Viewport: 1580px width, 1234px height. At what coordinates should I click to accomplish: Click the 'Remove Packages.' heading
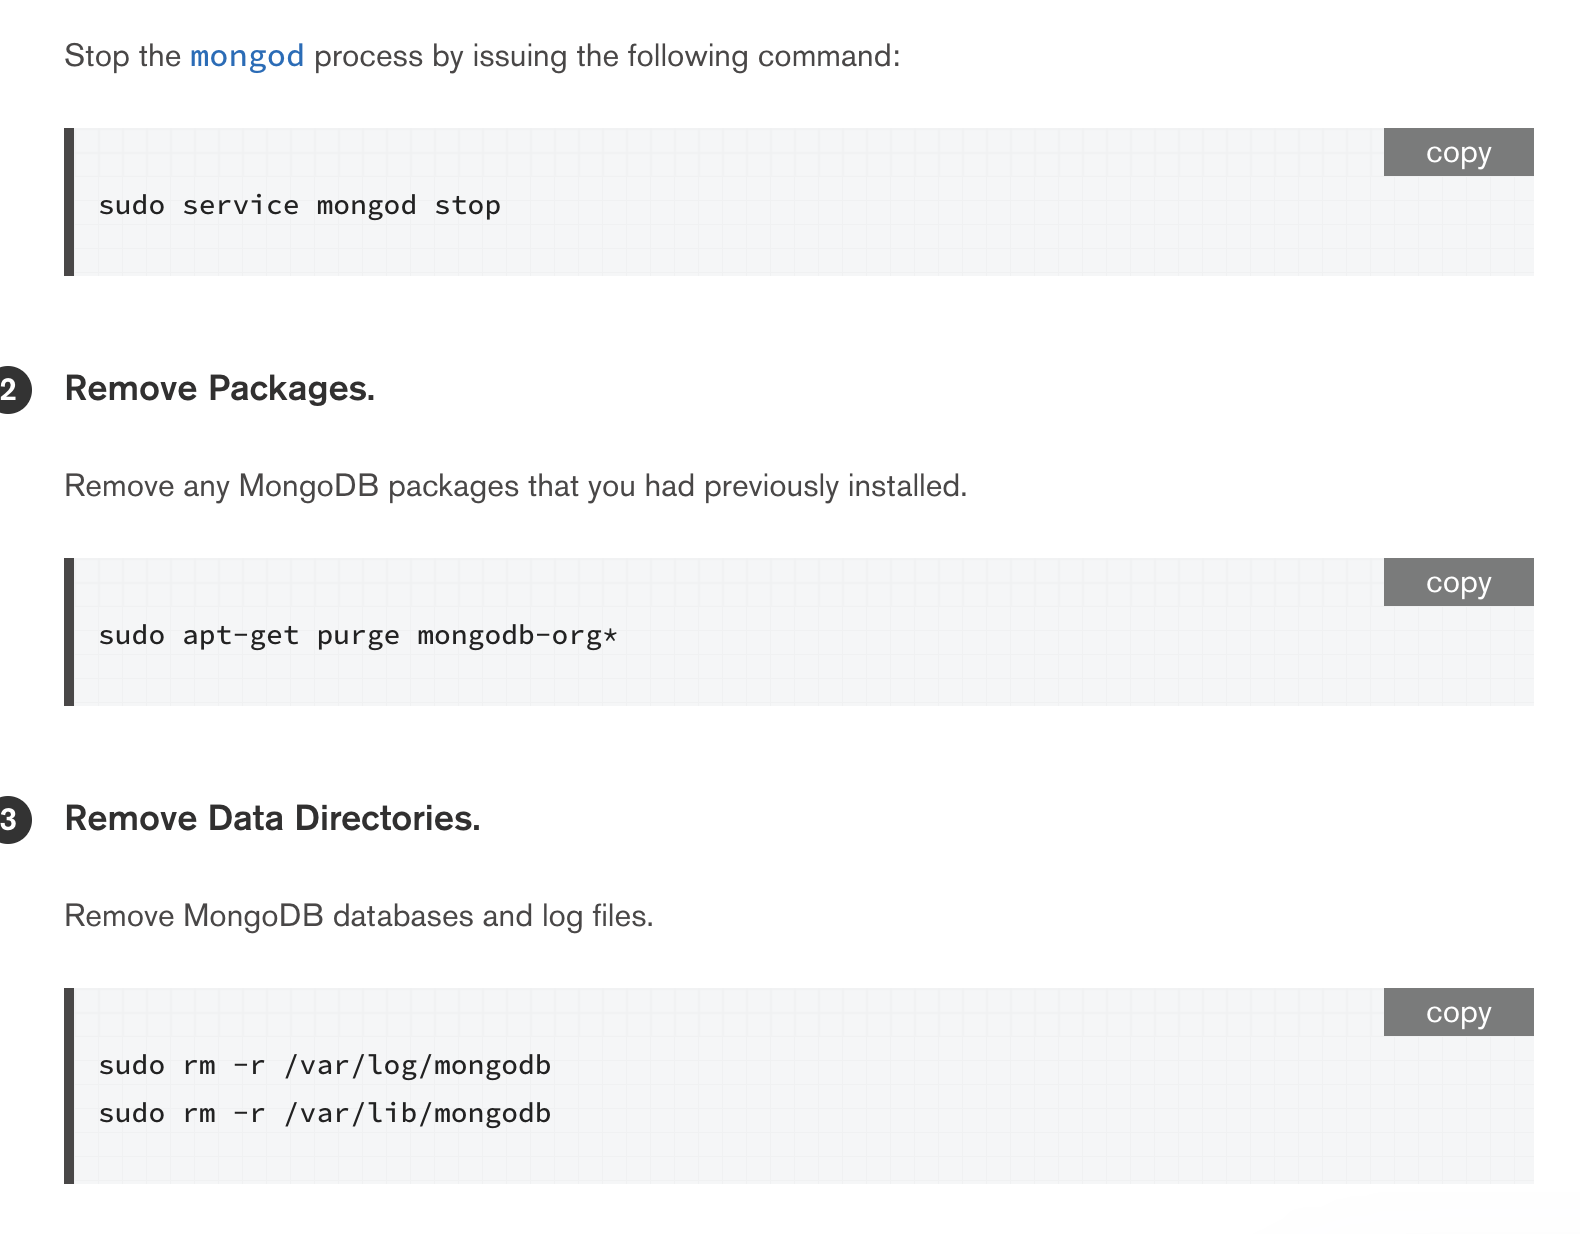coord(220,389)
